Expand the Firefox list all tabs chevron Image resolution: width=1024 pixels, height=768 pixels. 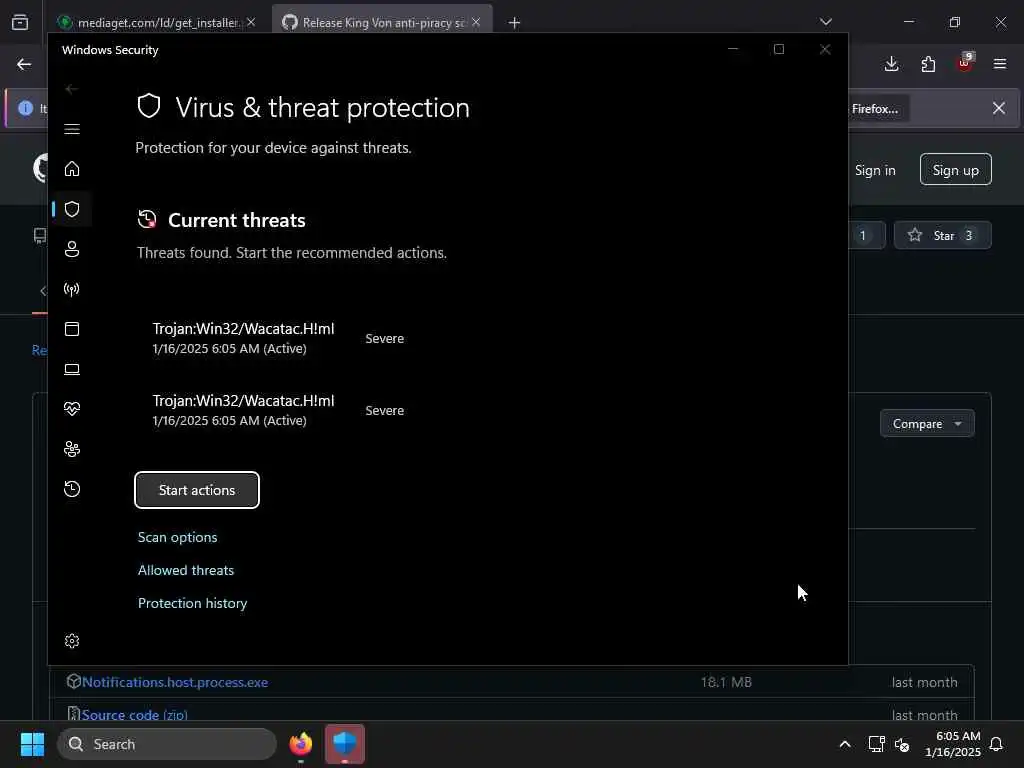pos(825,22)
